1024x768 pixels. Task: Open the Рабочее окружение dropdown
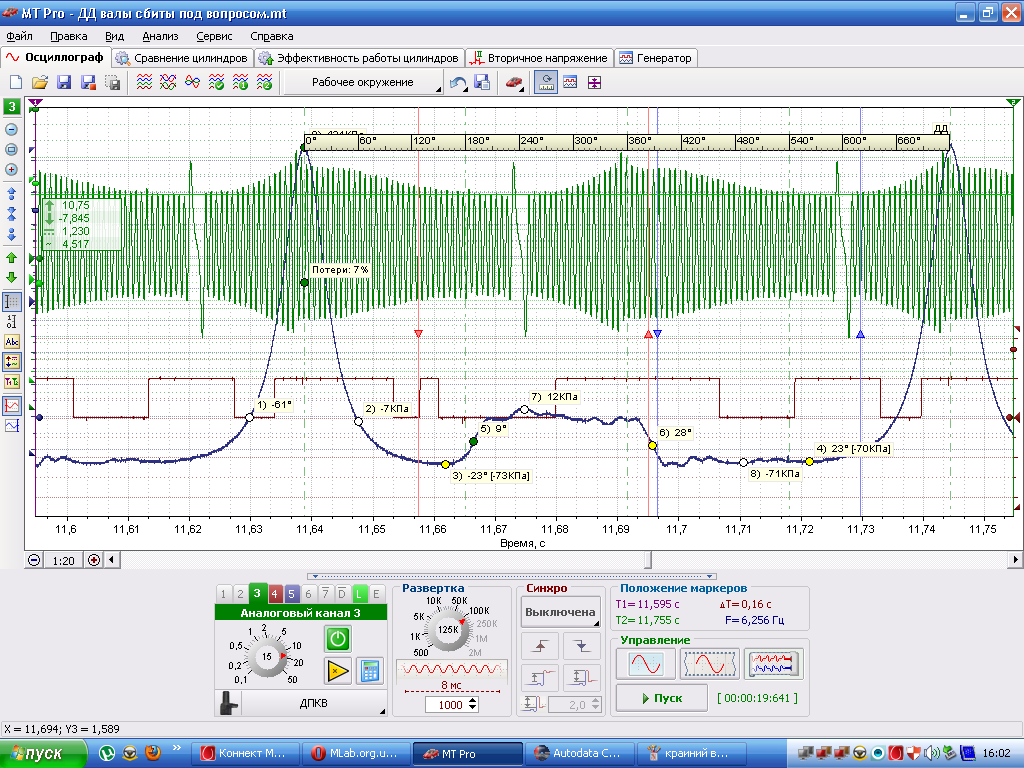[364, 82]
